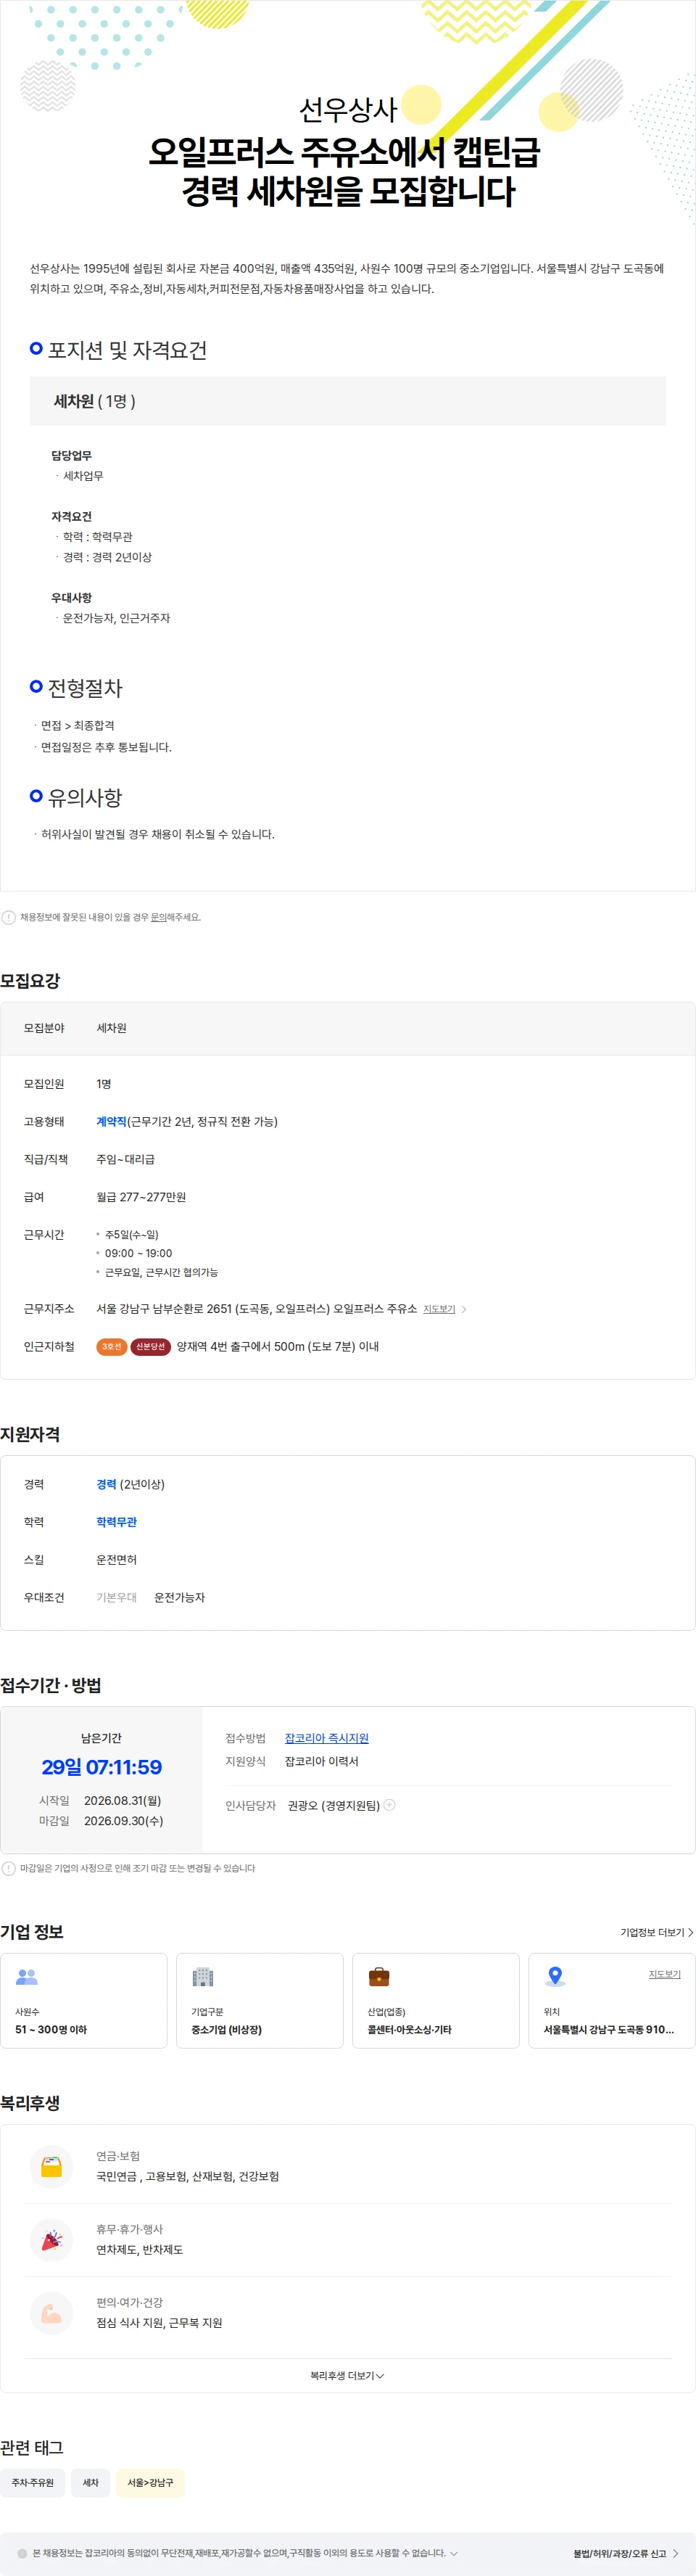
Task: Click the 2026.09.30(수) deadline date
Action: tap(123, 1821)
